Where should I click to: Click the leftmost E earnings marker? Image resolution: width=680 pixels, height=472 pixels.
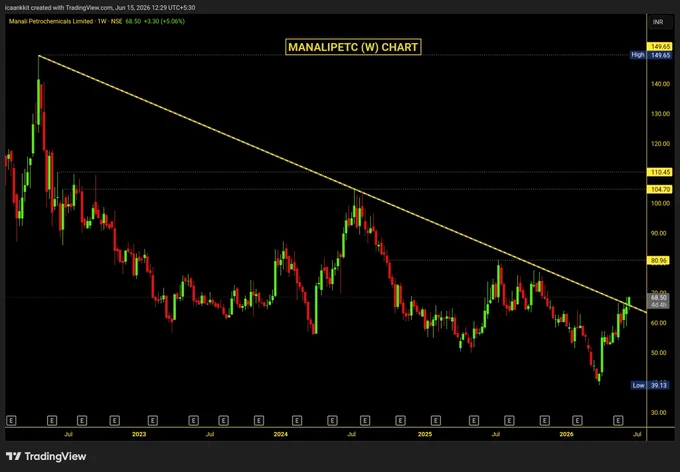tap(11, 420)
